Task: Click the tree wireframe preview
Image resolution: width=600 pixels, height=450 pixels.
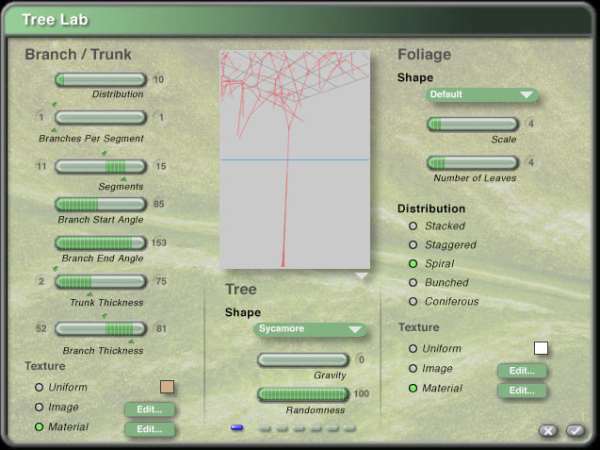Action: pyautogui.click(x=295, y=160)
